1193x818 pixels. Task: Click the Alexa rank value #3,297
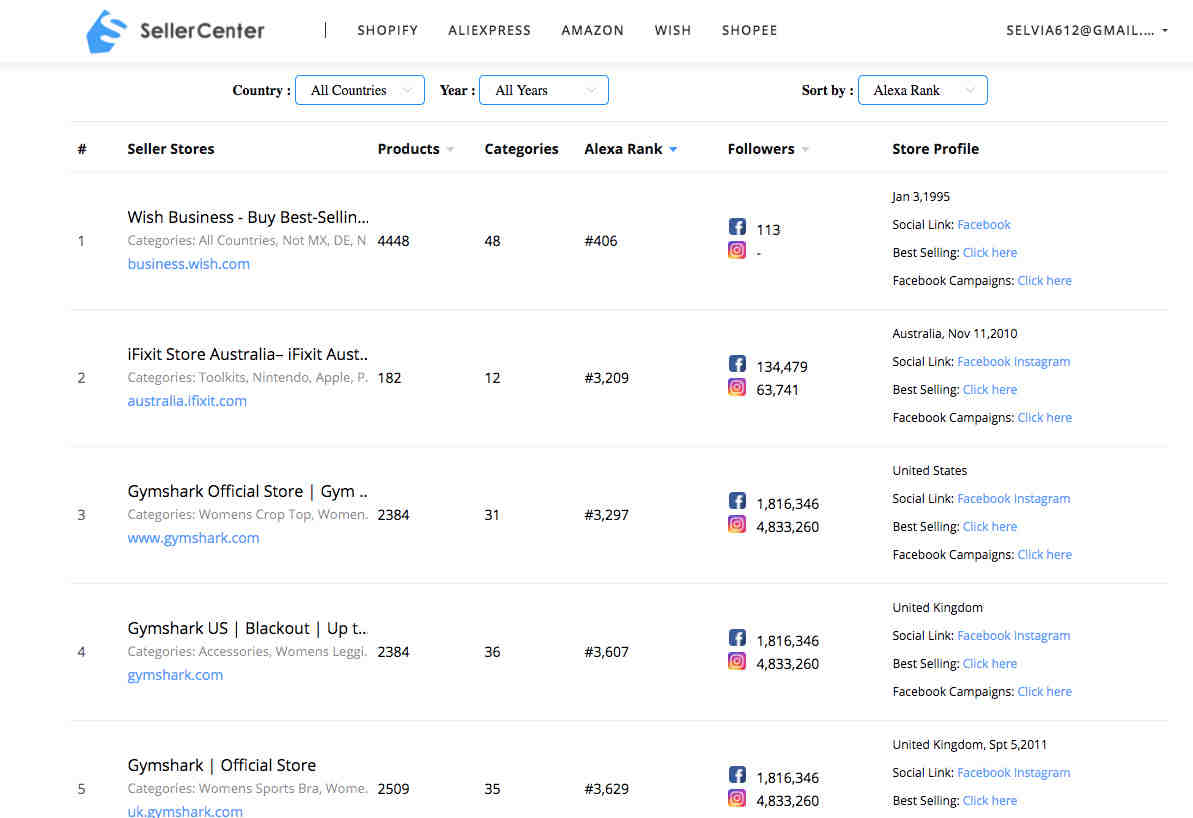pos(606,515)
